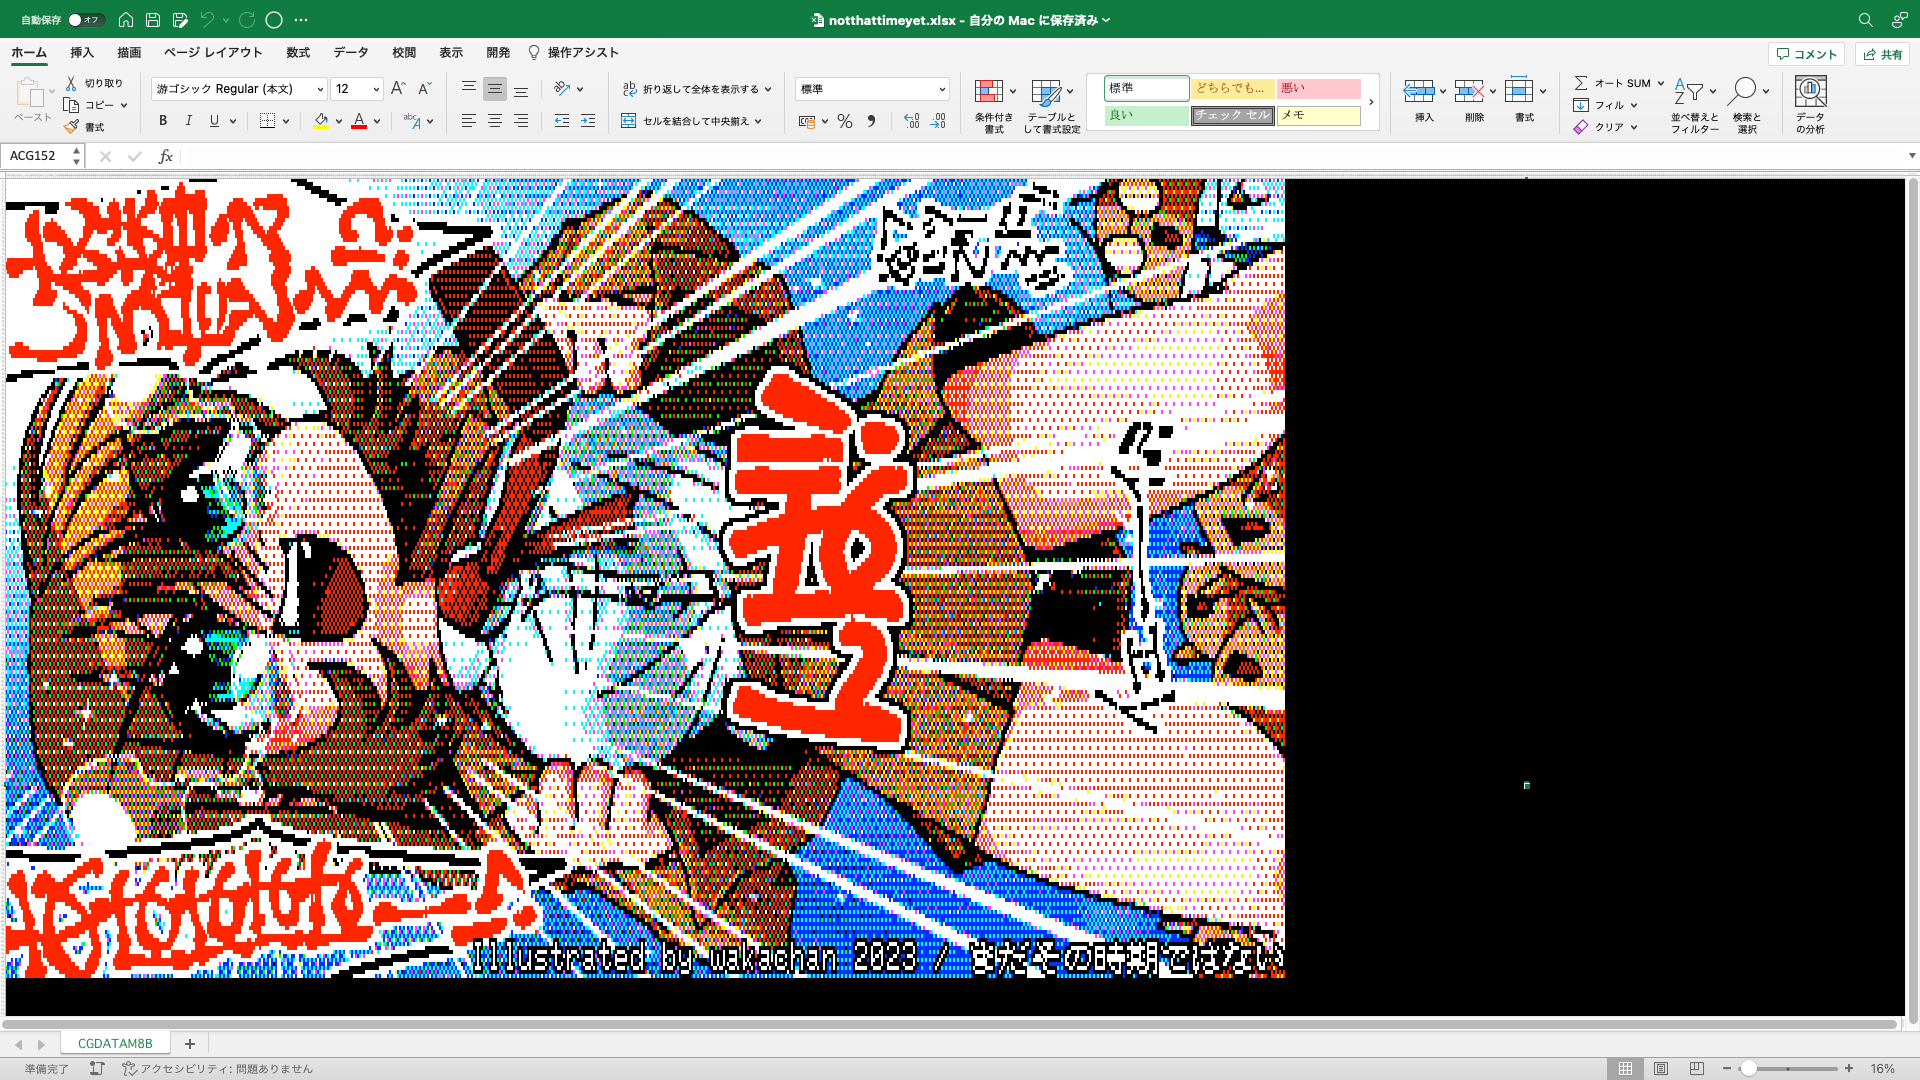Click the text orientation icon
1920x1080 pixels.
562,89
